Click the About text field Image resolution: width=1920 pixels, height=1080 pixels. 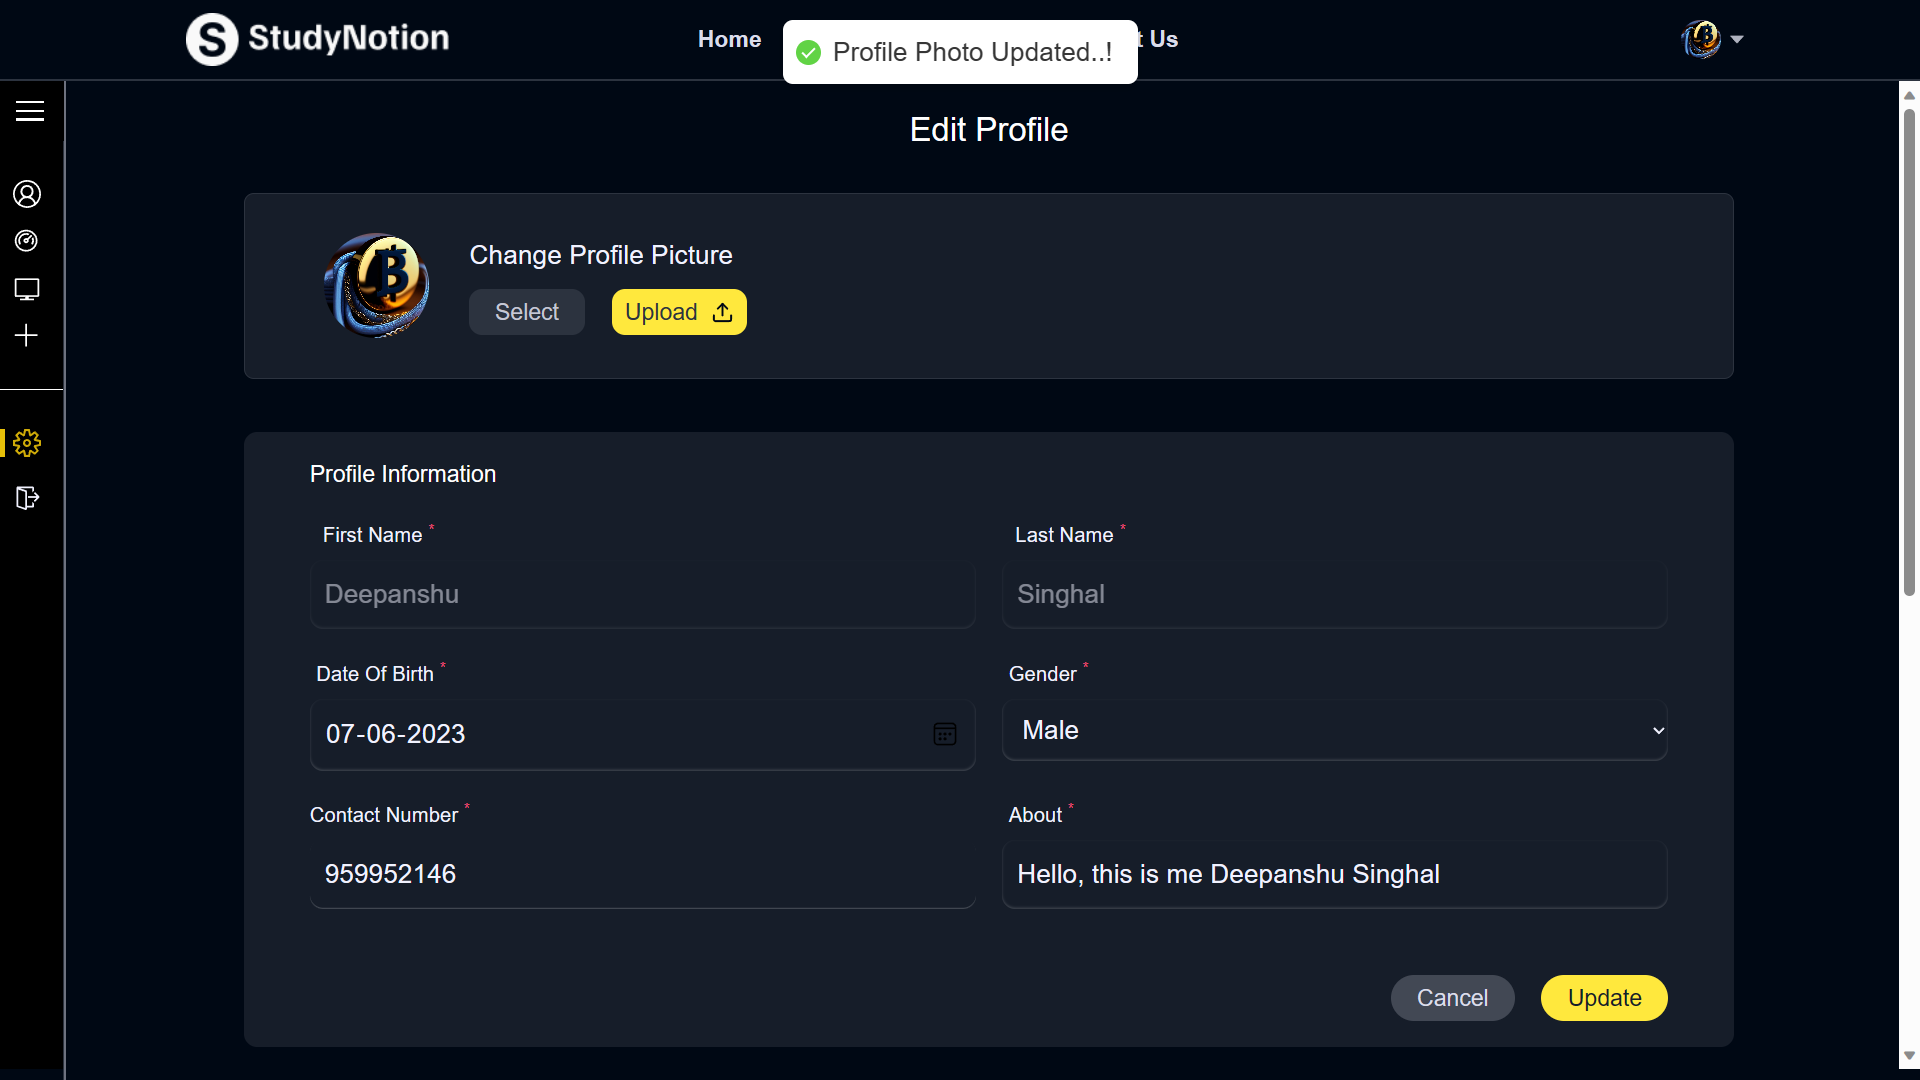tap(1334, 874)
